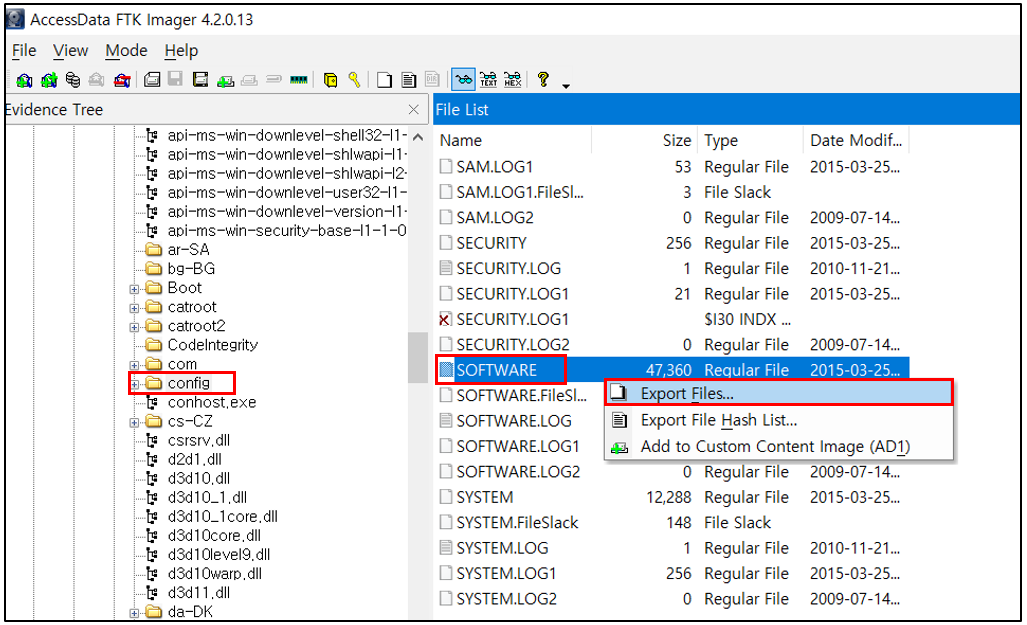Choose Export Files... from the context menu
1027x625 pixels.
779,393
